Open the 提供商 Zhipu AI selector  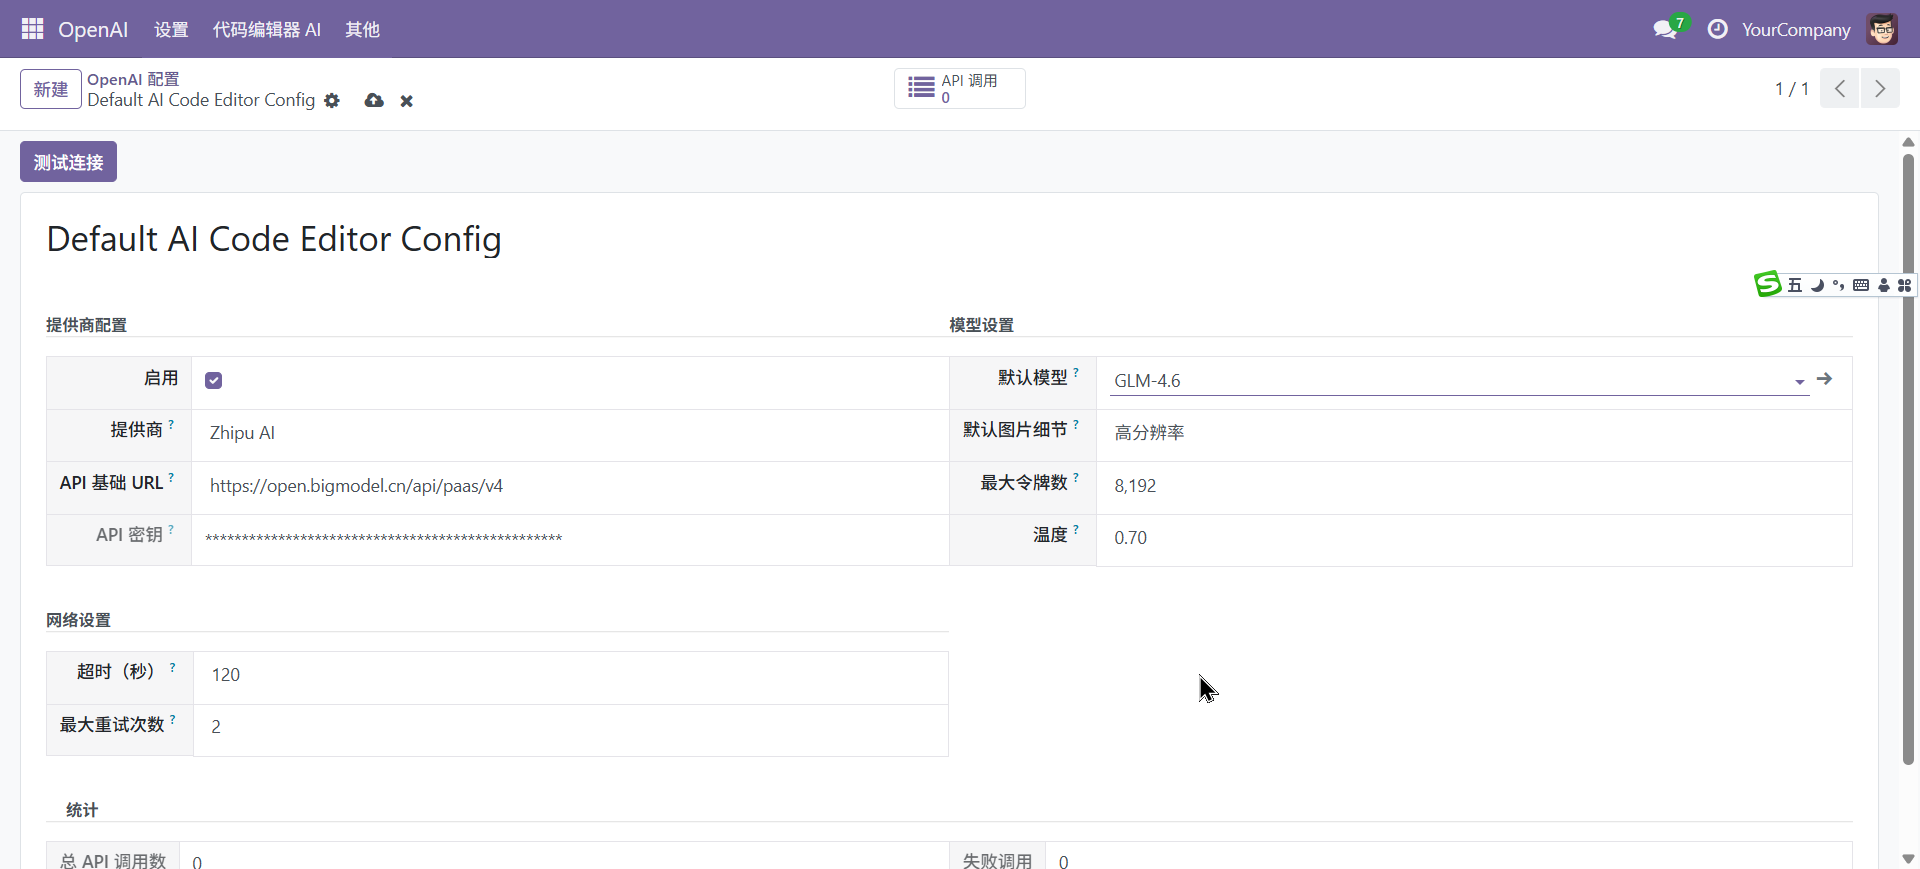pyautogui.click(x=570, y=433)
